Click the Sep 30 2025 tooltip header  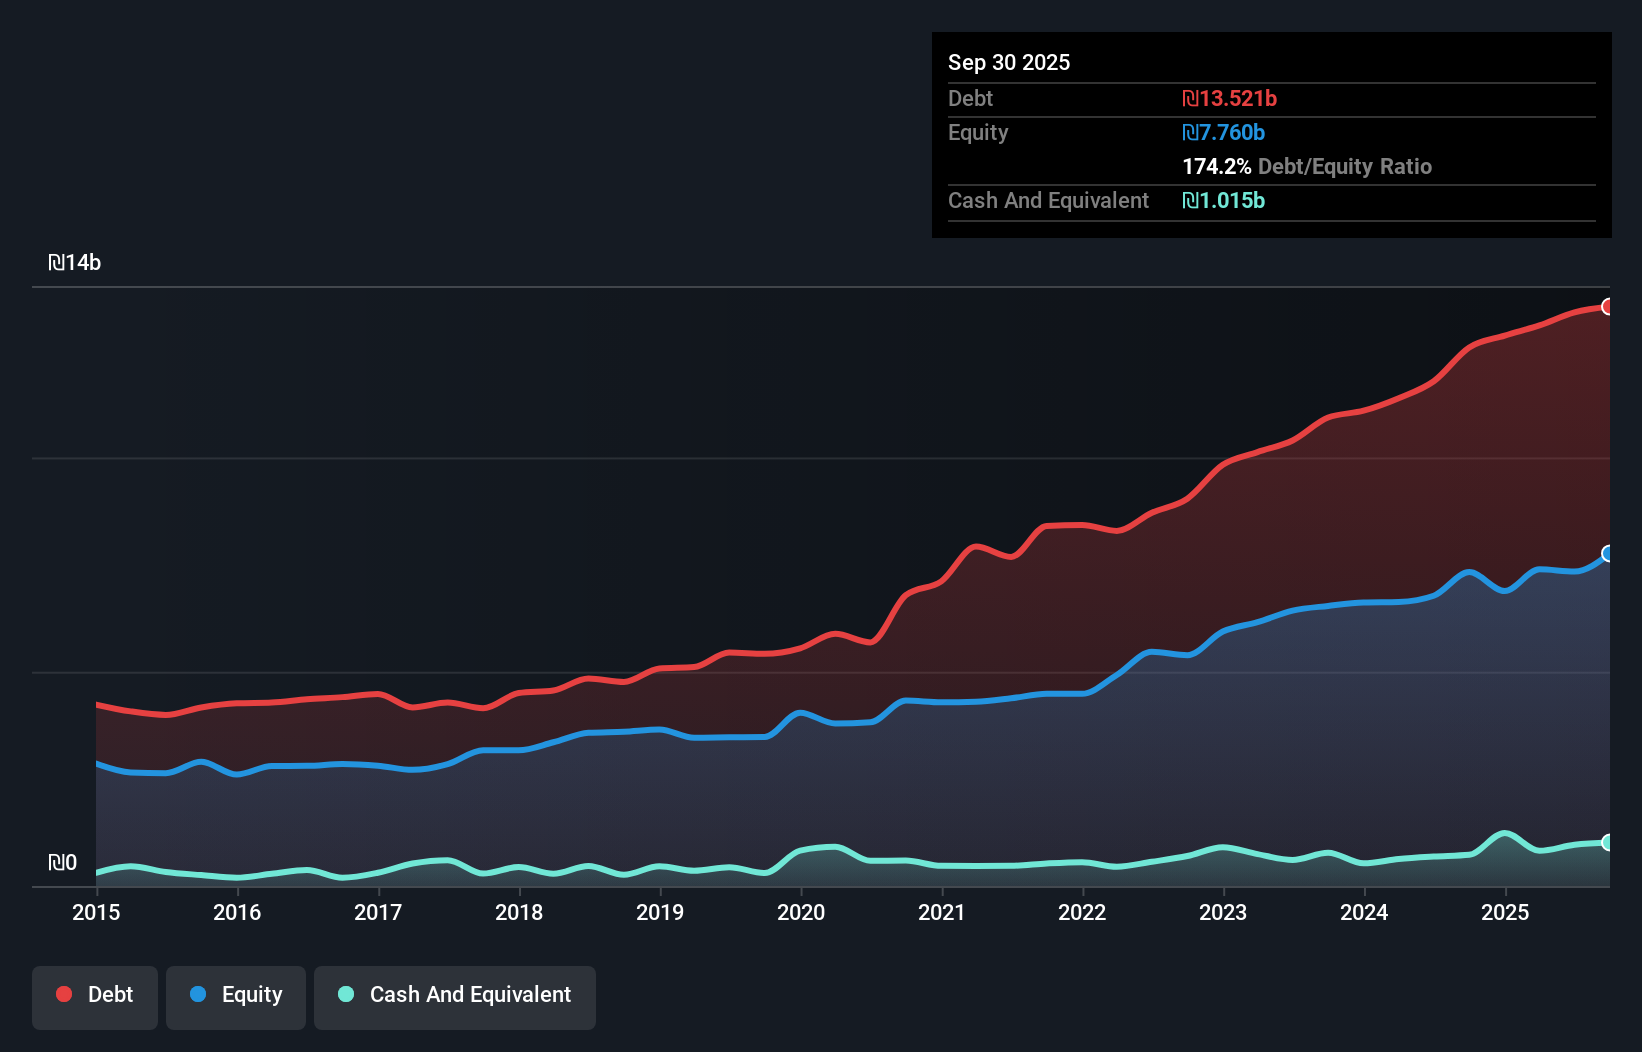pyautogui.click(x=1010, y=62)
